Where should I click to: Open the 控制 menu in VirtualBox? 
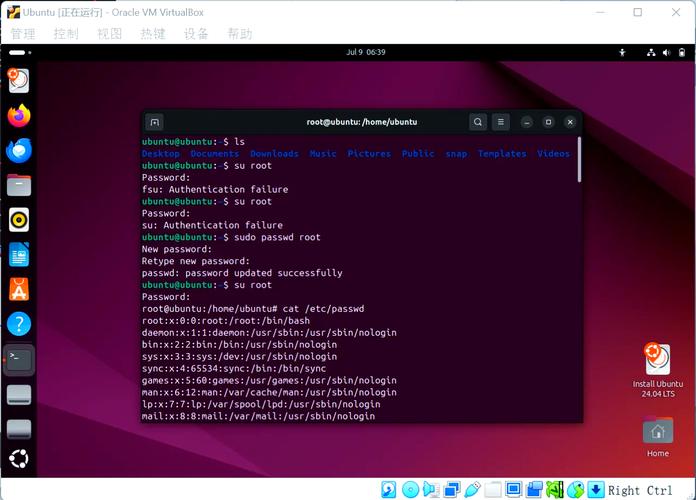pyautogui.click(x=66, y=34)
